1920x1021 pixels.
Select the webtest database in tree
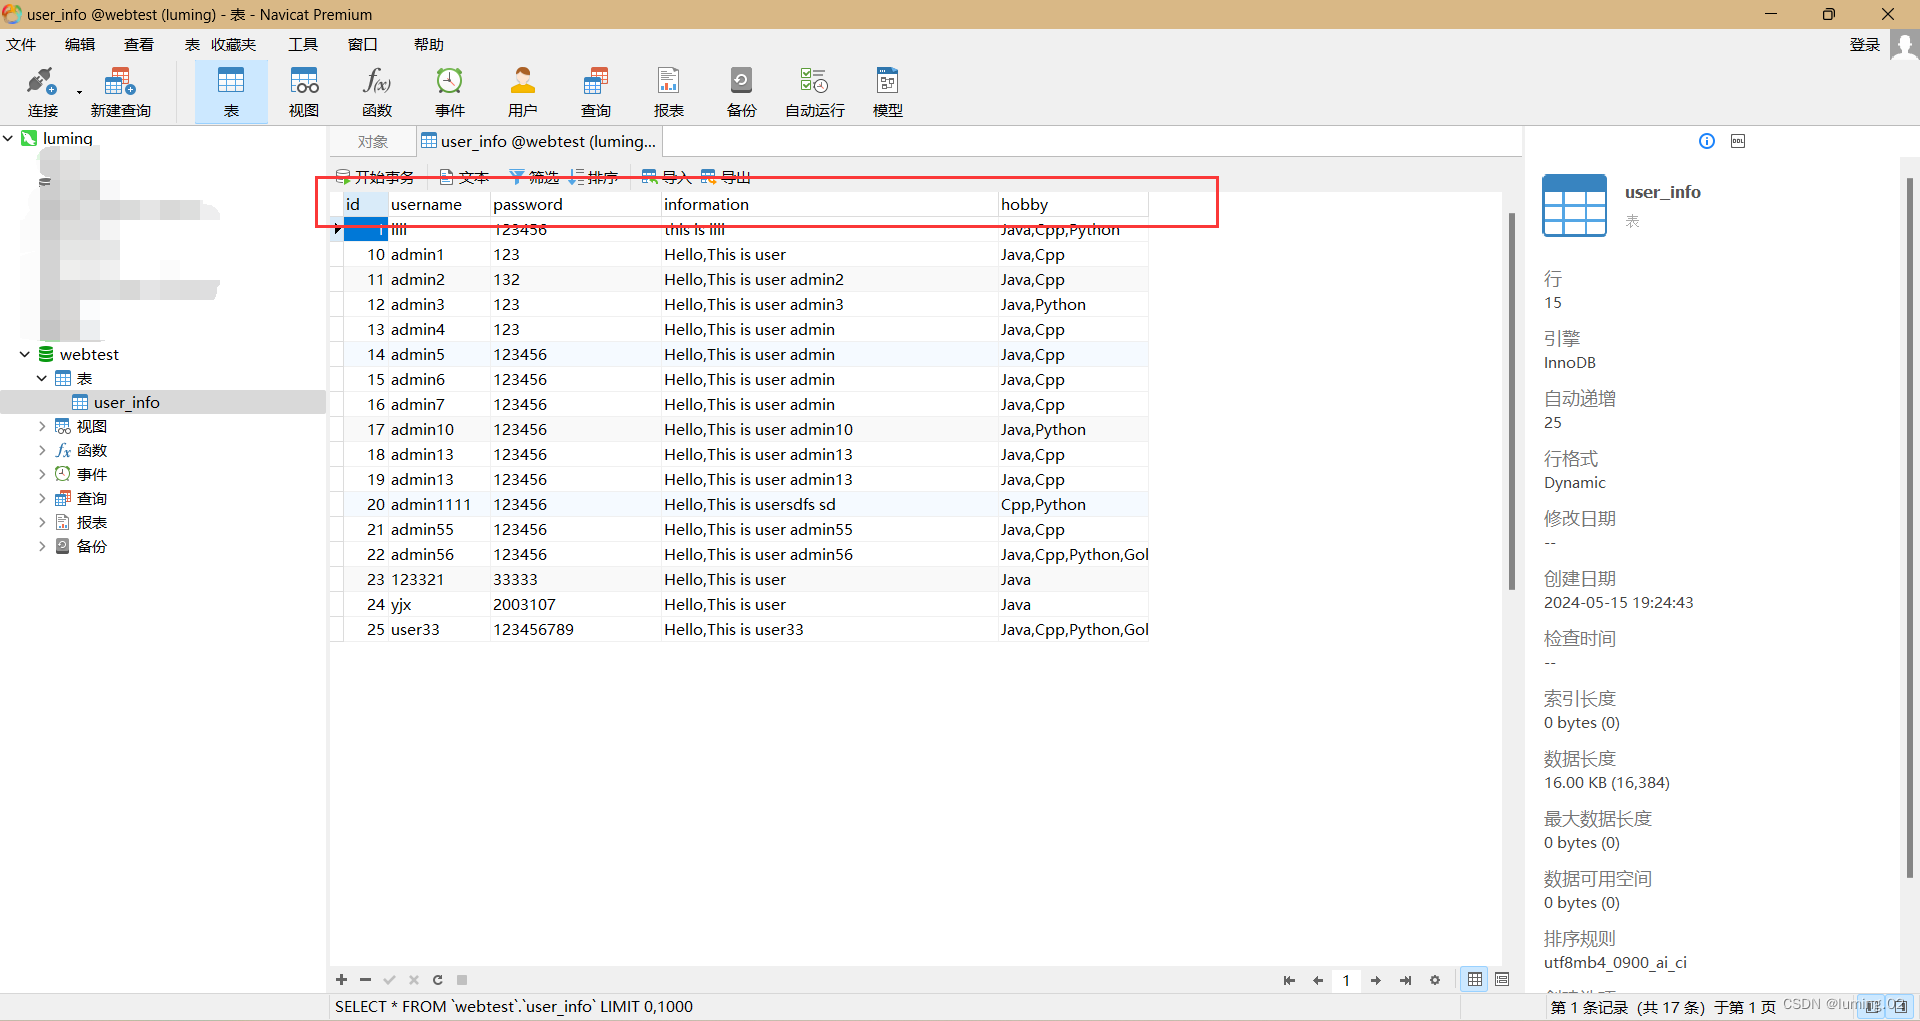(89, 354)
